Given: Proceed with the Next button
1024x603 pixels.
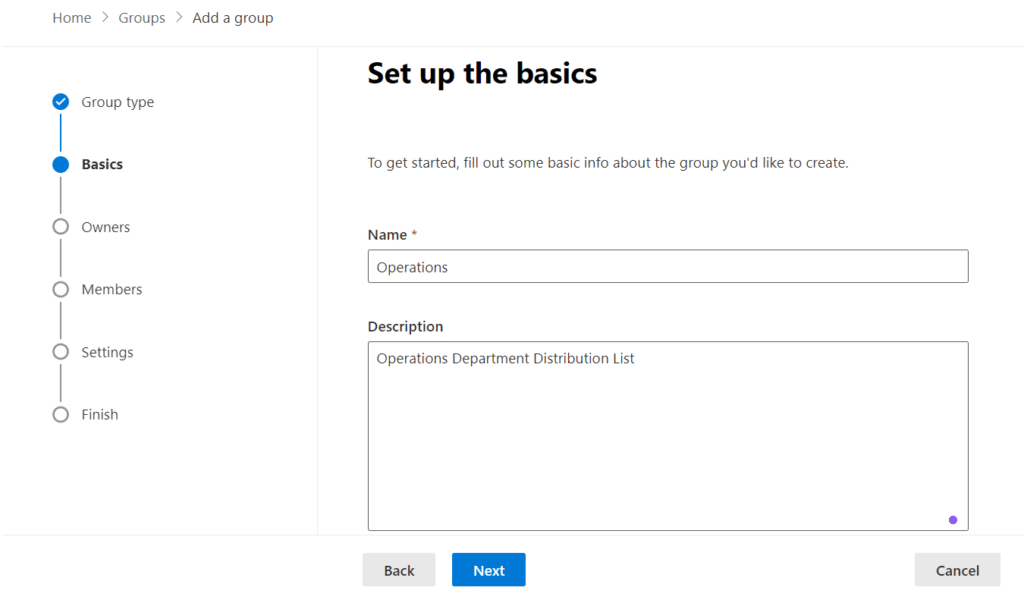Looking at the screenshot, I should (488, 570).
